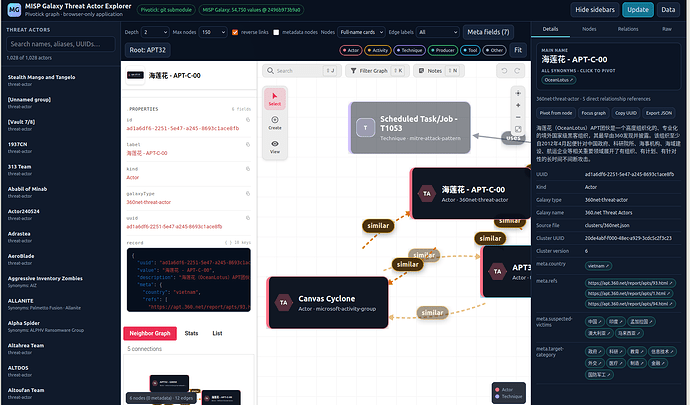Click the braces icon next to record

(228, 243)
